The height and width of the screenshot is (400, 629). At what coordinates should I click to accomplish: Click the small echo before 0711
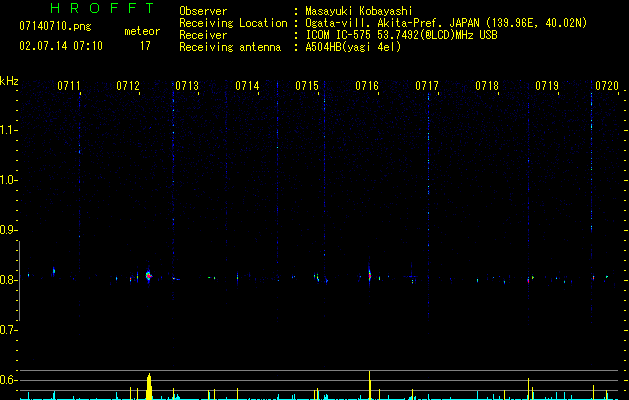click(54, 272)
